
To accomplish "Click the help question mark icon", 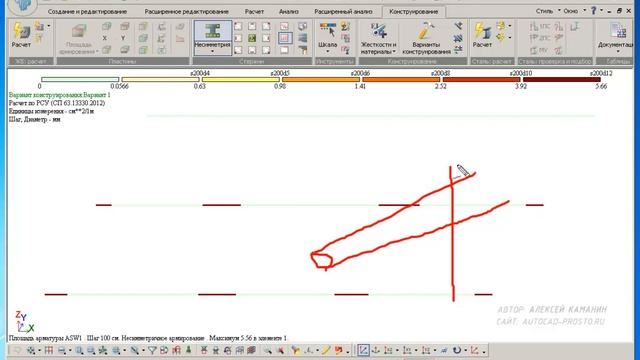I will 593,11.
